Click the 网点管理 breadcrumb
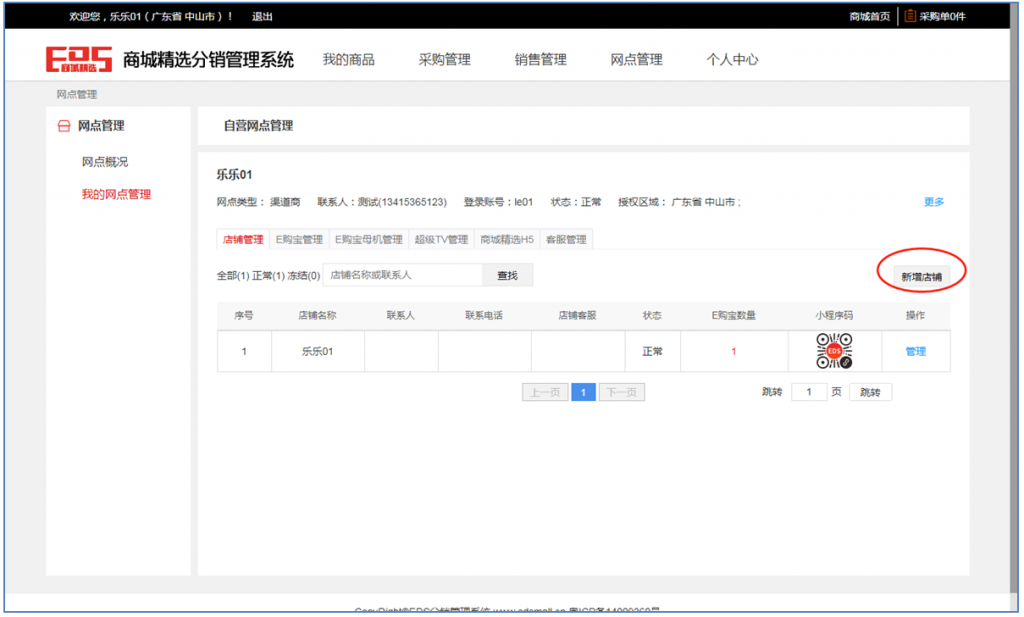The height and width of the screenshot is (617, 1024). click(x=76, y=95)
